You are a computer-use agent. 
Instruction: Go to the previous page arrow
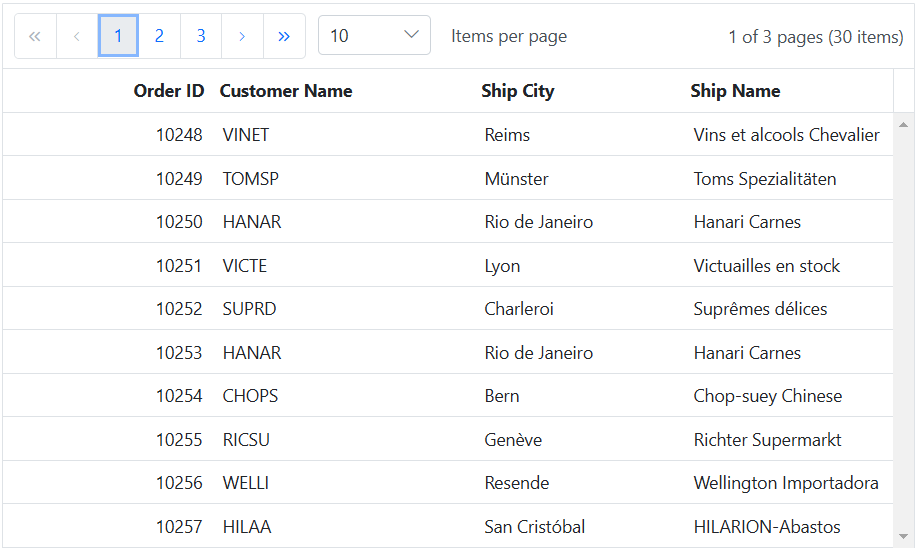[77, 36]
